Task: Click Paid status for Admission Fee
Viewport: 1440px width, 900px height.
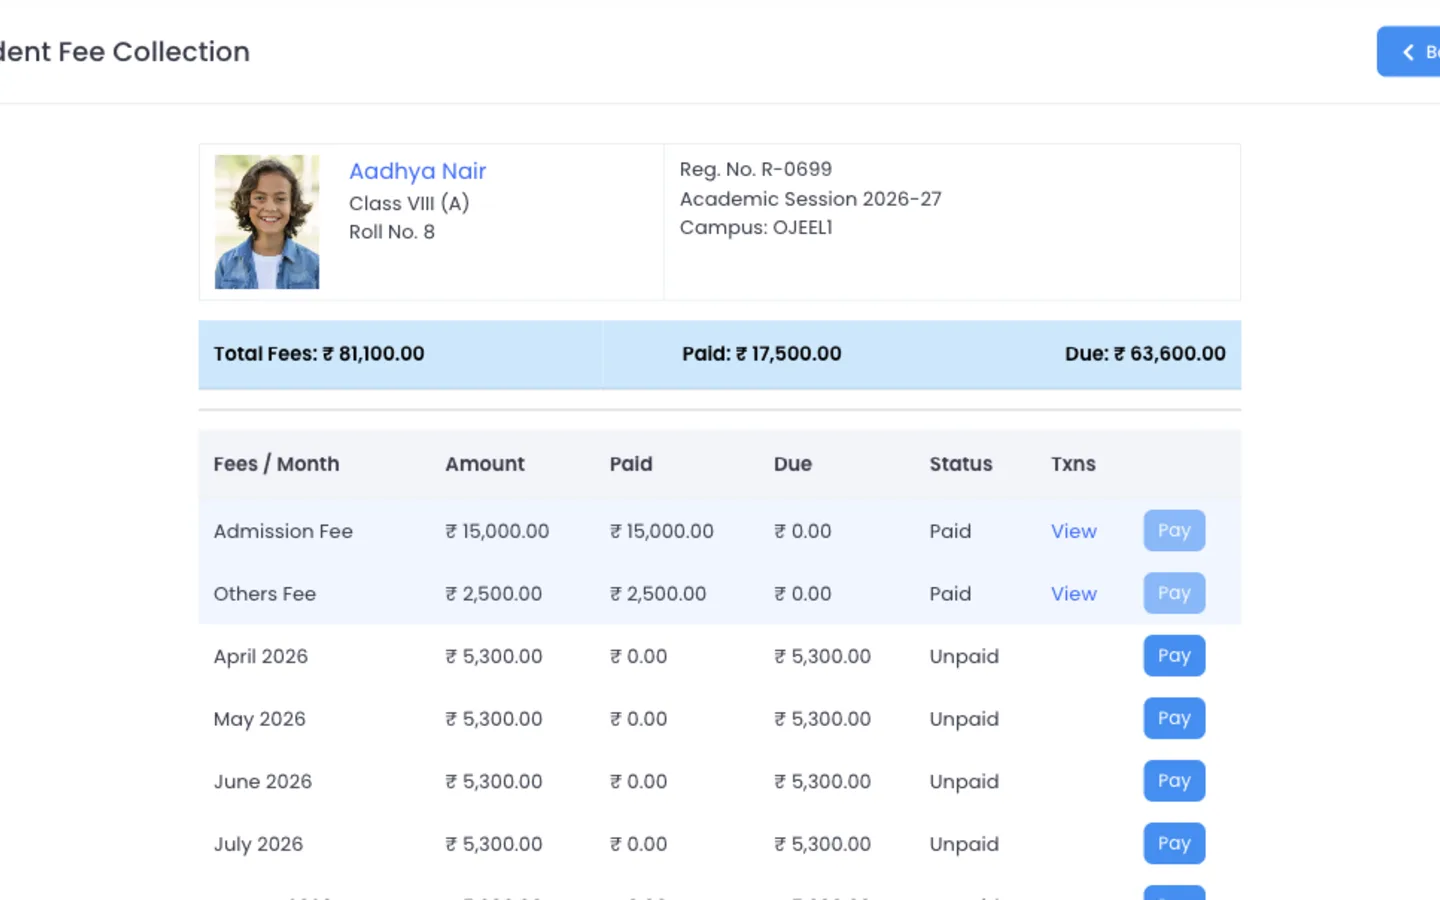Action: pos(950,531)
